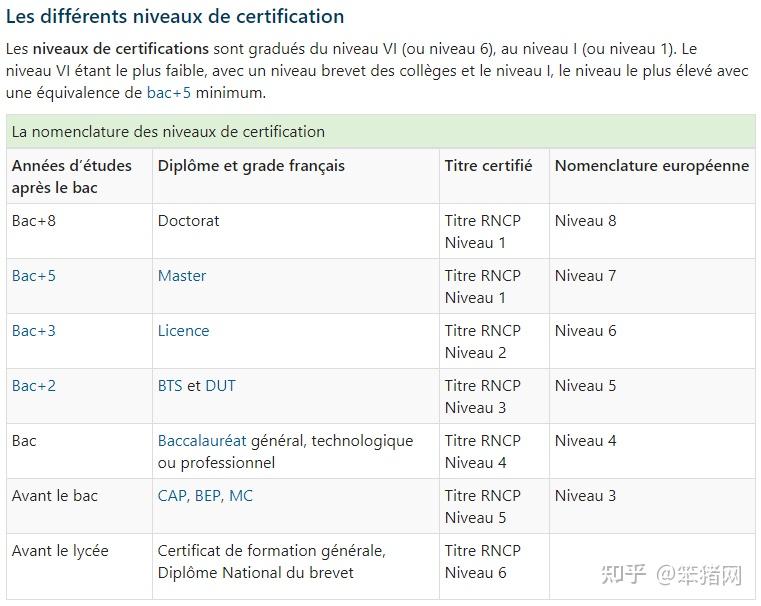Click the Doctorat cell
This screenshot has width=761, height=606.
tap(188, 221)
